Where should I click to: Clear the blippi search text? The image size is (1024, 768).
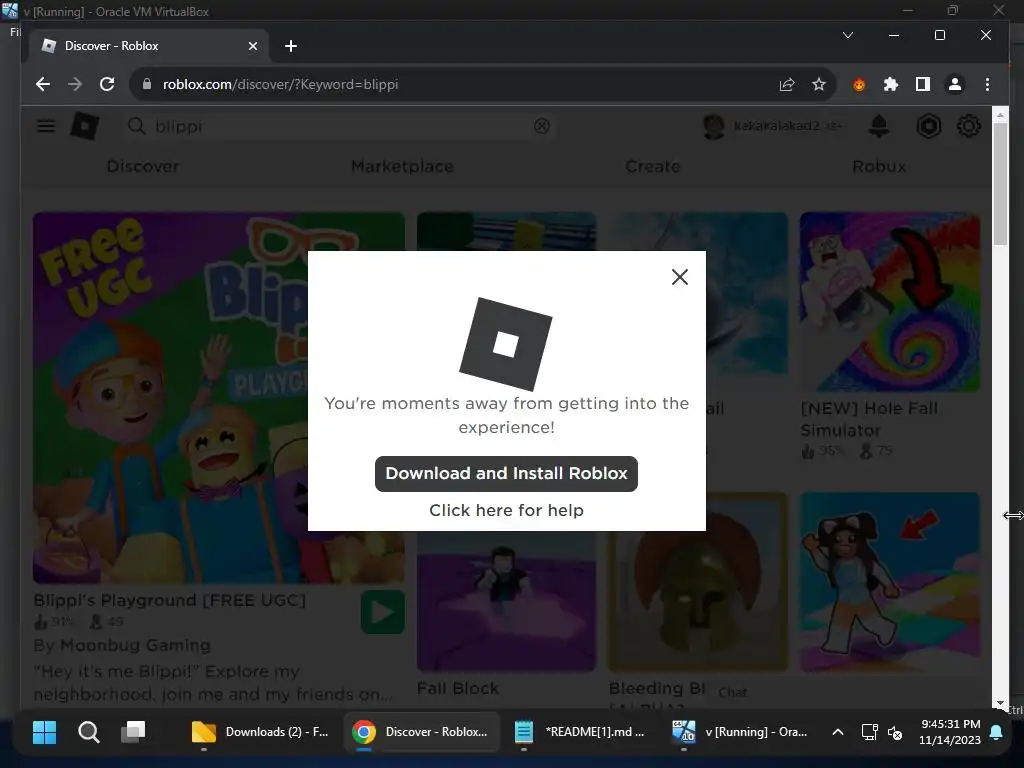[x=541, y=126]
